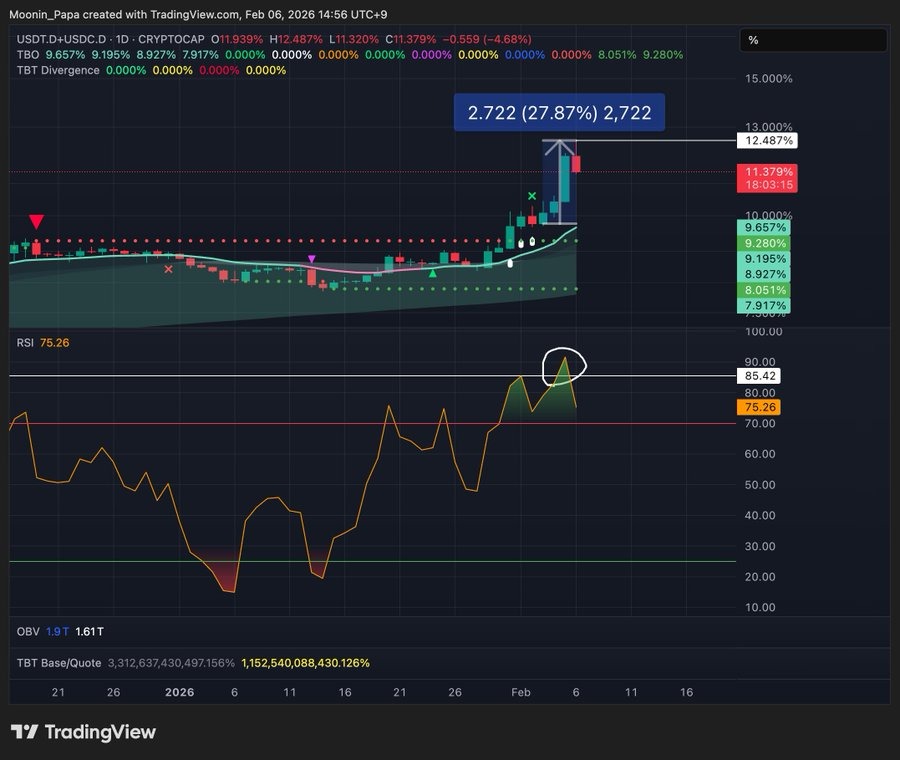This screenshot has width=900, height=760.
Task: Click the green X signal marker
Action: (534, 197)
